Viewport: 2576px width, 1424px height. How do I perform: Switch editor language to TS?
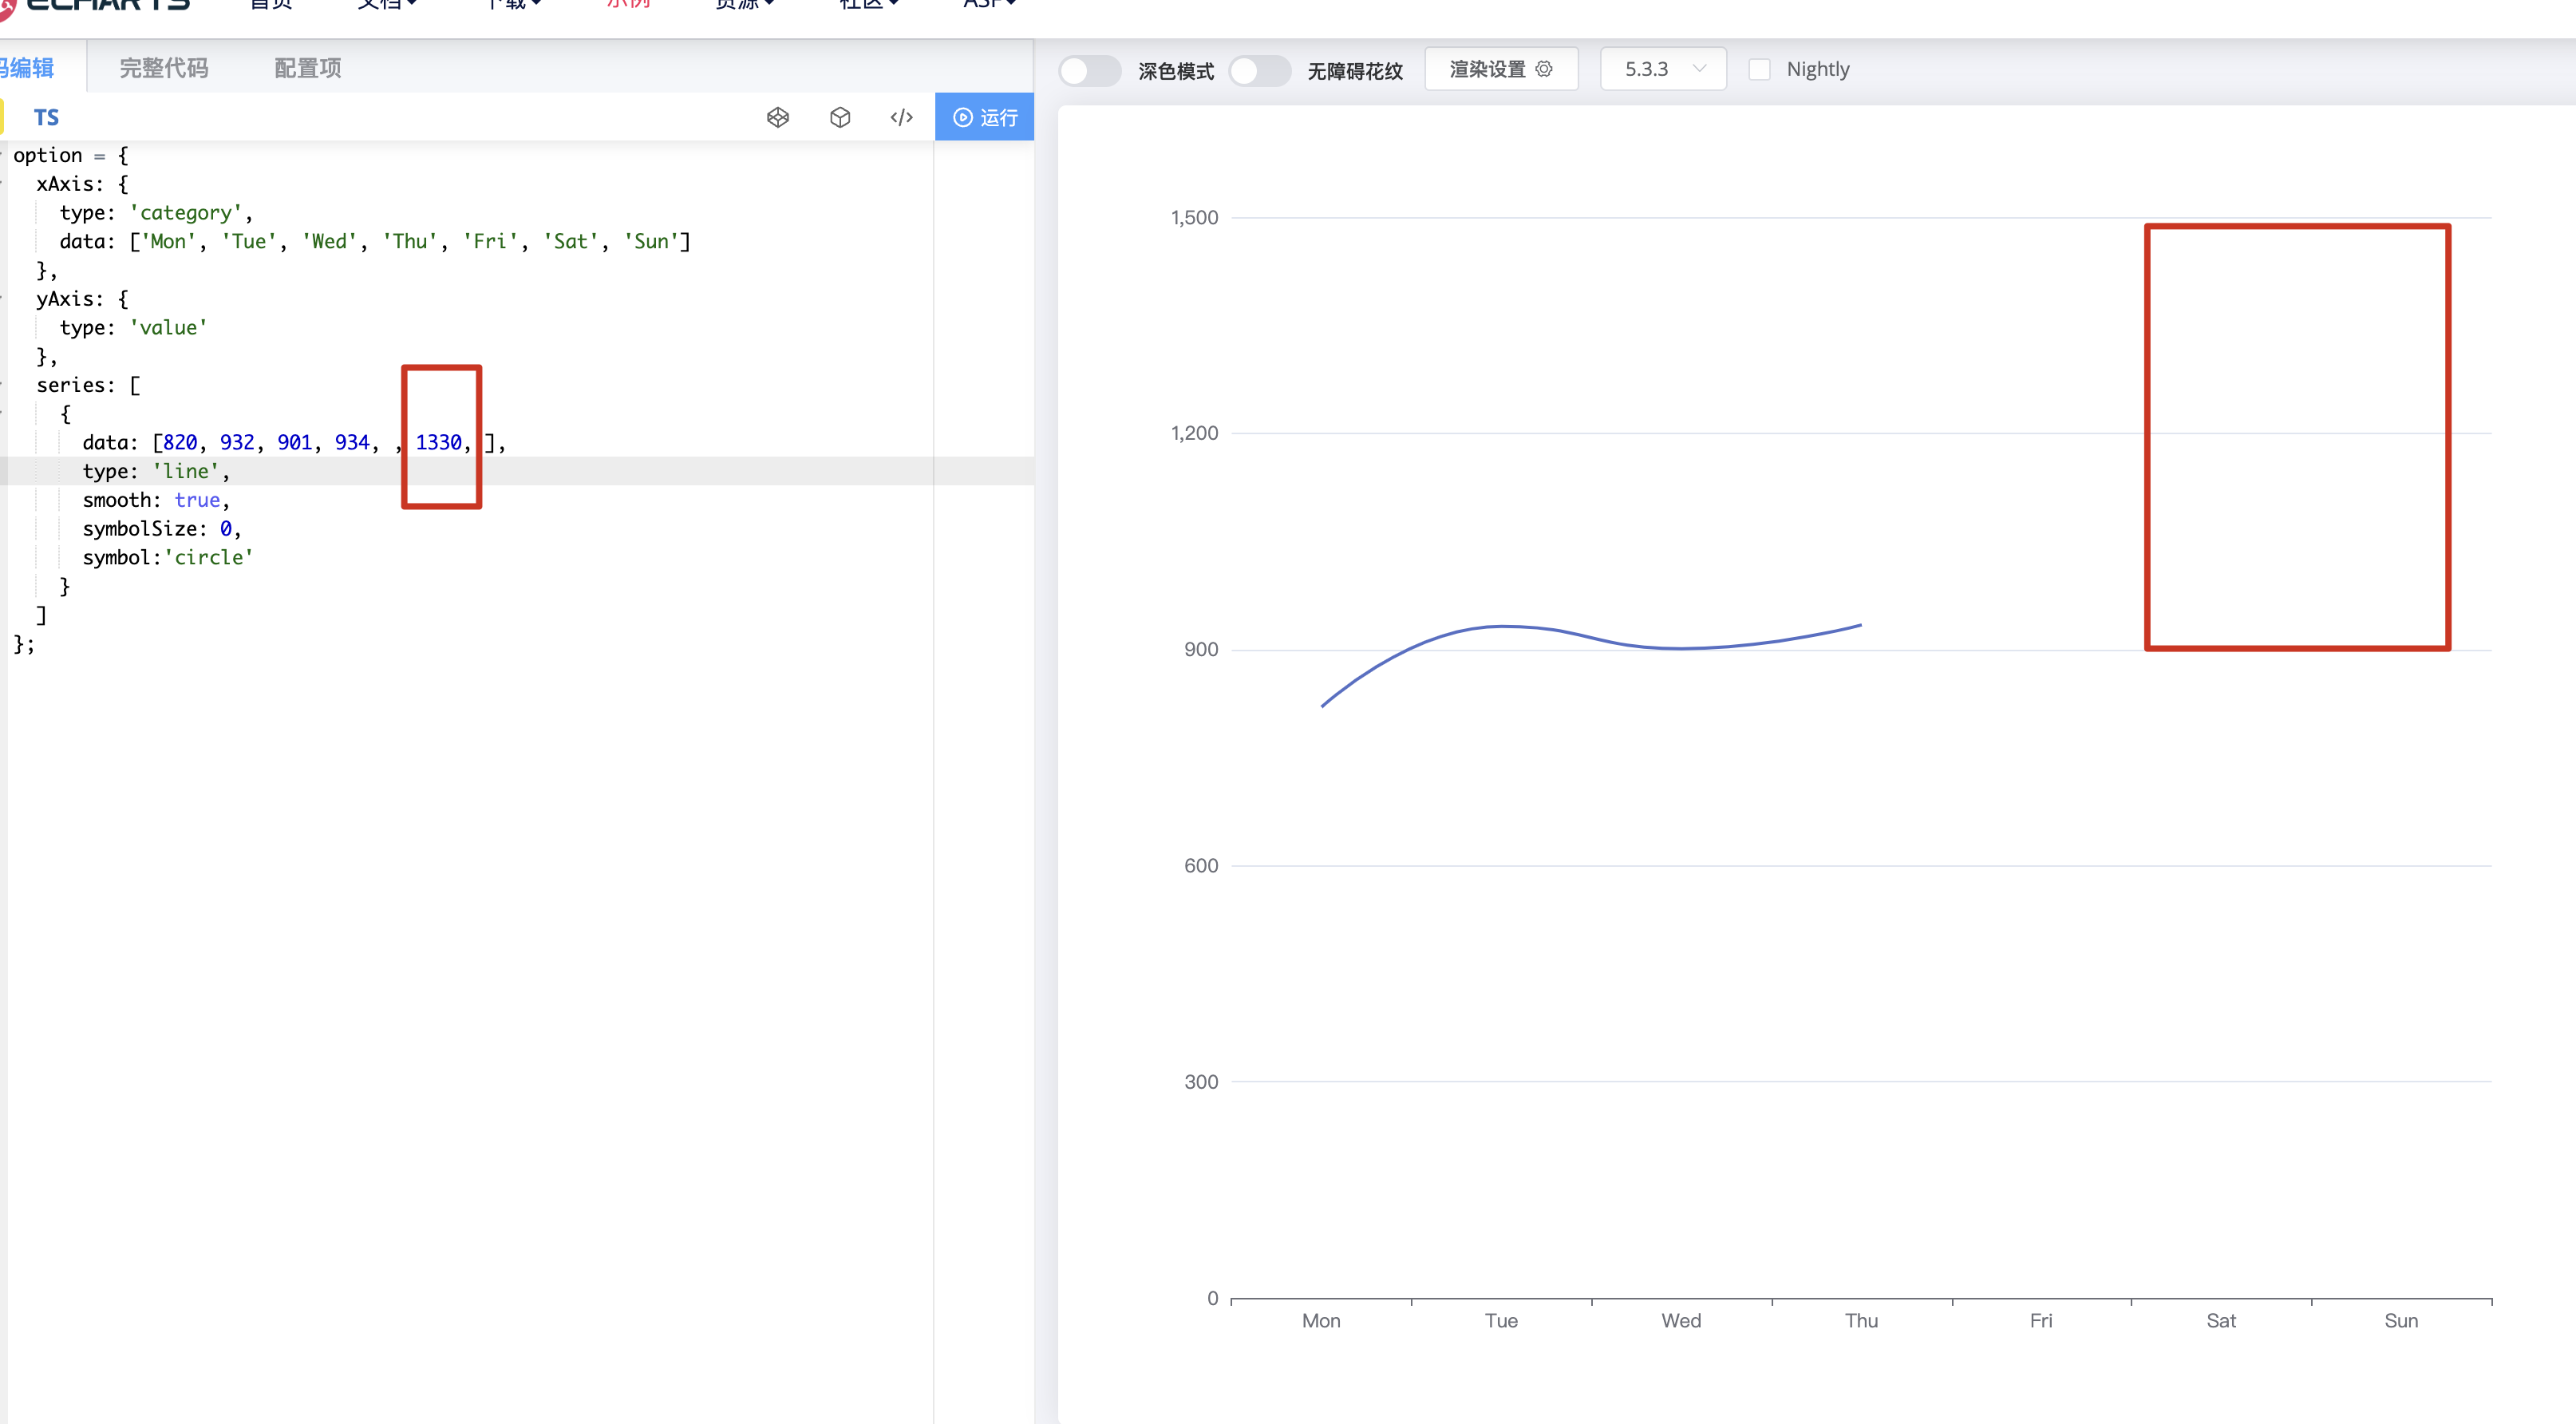(46, 117)
